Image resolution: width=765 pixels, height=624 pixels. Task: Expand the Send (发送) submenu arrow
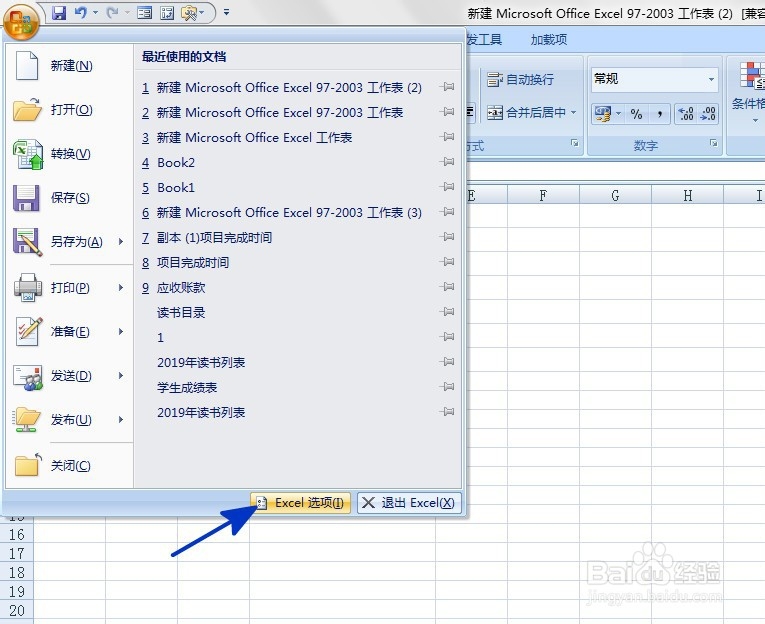click(x=121, y=376)
